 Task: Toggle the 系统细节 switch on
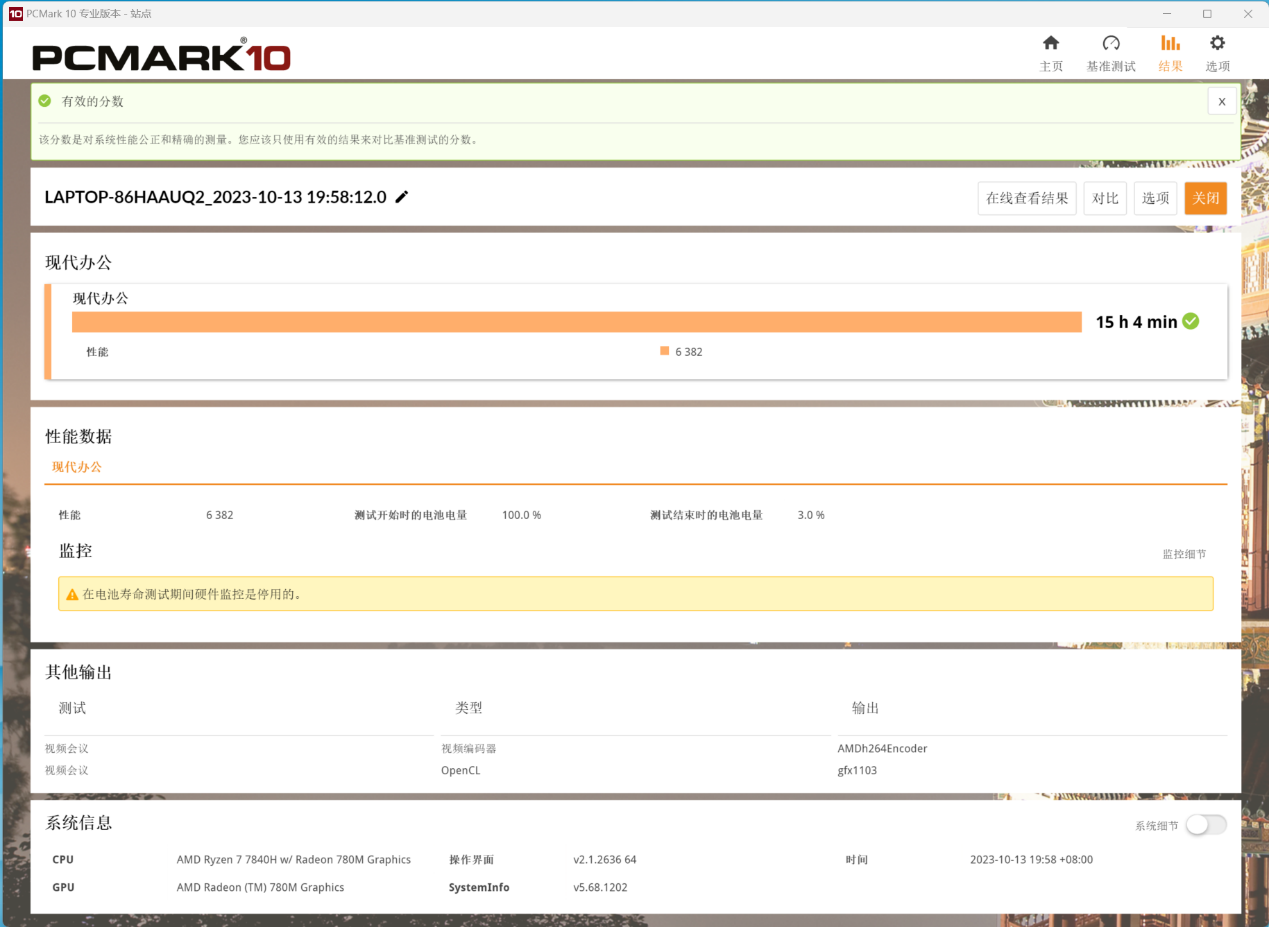[1205, 825]
